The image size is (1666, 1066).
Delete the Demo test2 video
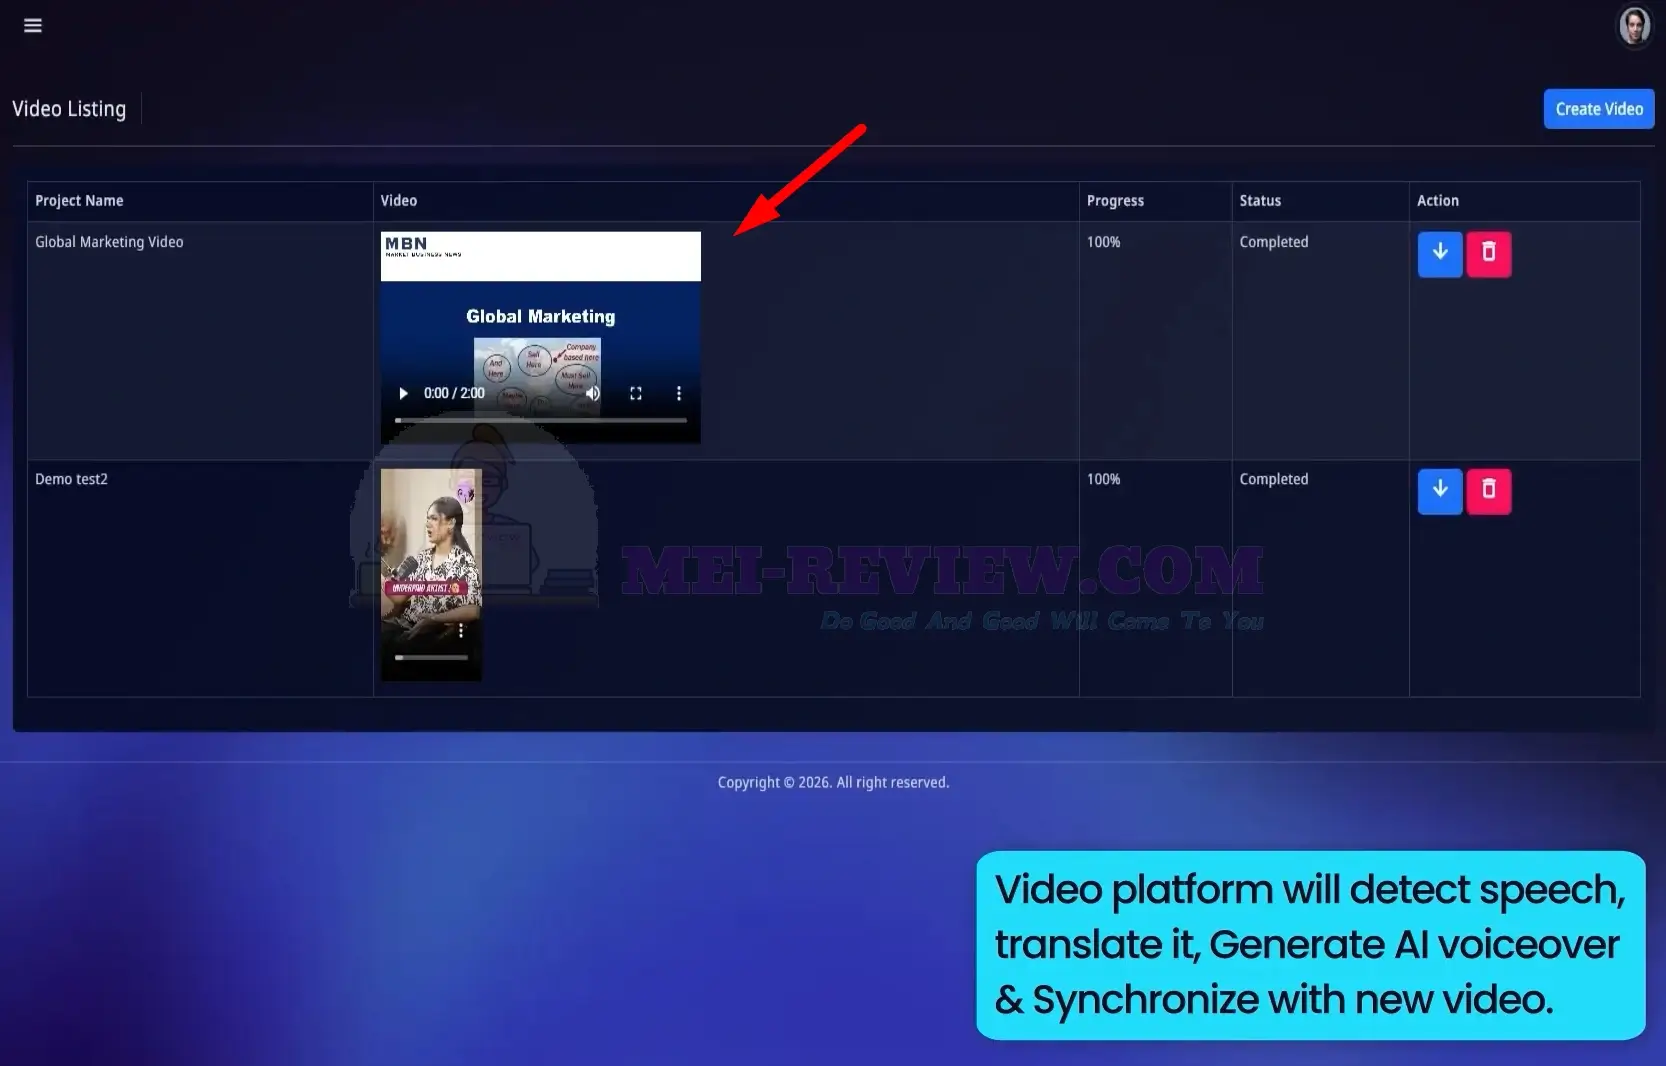click(x=1488, y=491)
